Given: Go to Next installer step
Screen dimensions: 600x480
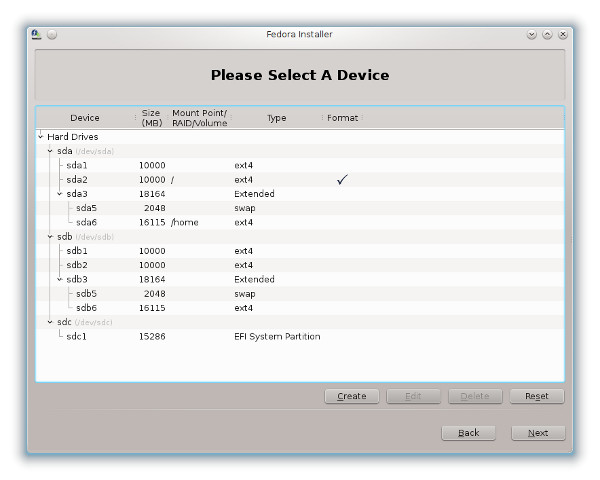Looking at the screenshot, I should pos(538,433).
